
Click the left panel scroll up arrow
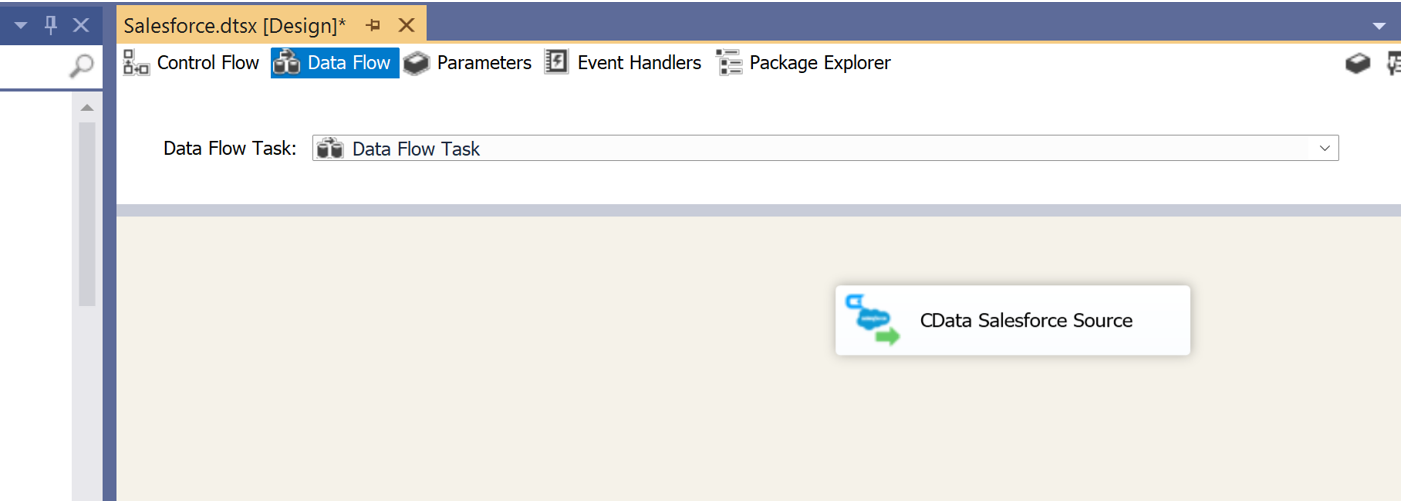pos(87,107)
